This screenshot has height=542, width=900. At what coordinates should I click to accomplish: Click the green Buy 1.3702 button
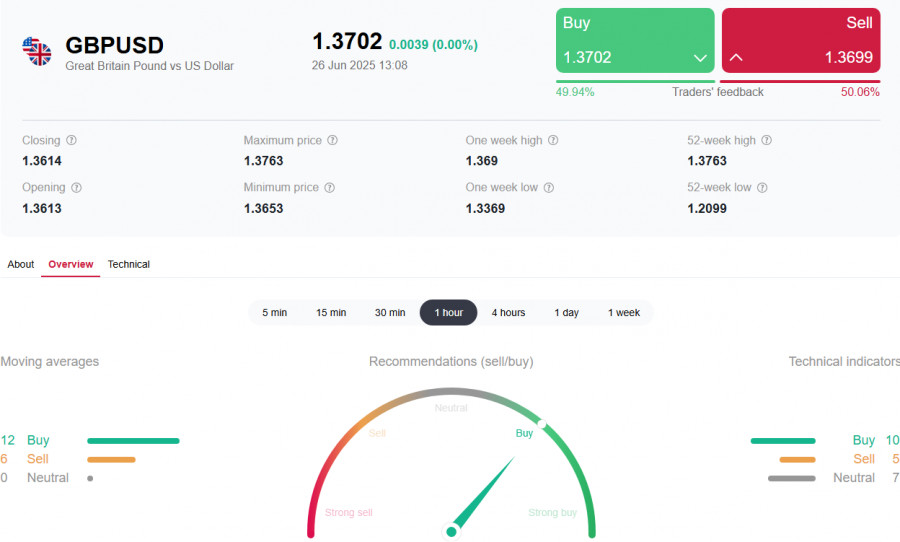[635, 40]
